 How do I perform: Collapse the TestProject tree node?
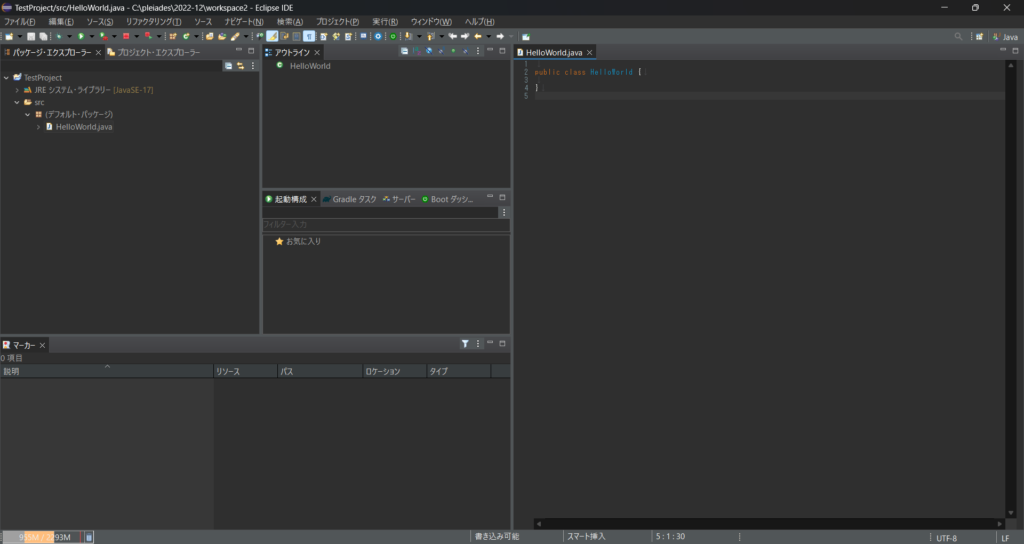[6, 77]
